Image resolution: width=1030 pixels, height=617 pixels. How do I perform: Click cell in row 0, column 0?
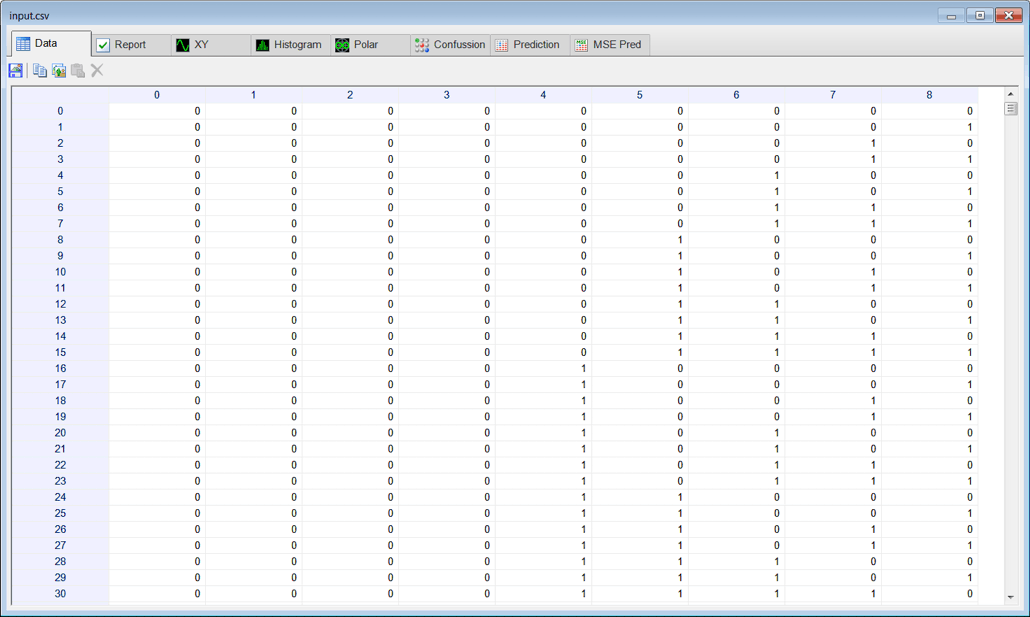point(157,111)
